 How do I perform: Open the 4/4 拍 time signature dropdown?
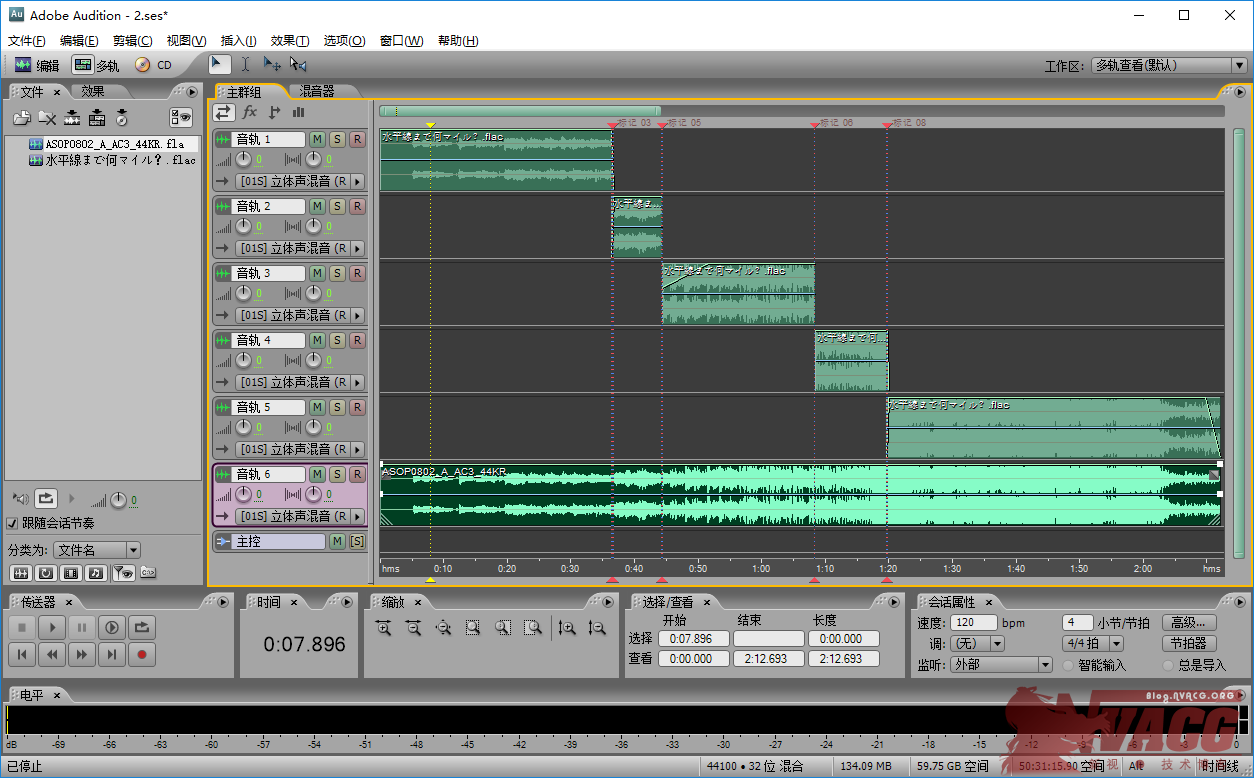(x=1093, y=644)
